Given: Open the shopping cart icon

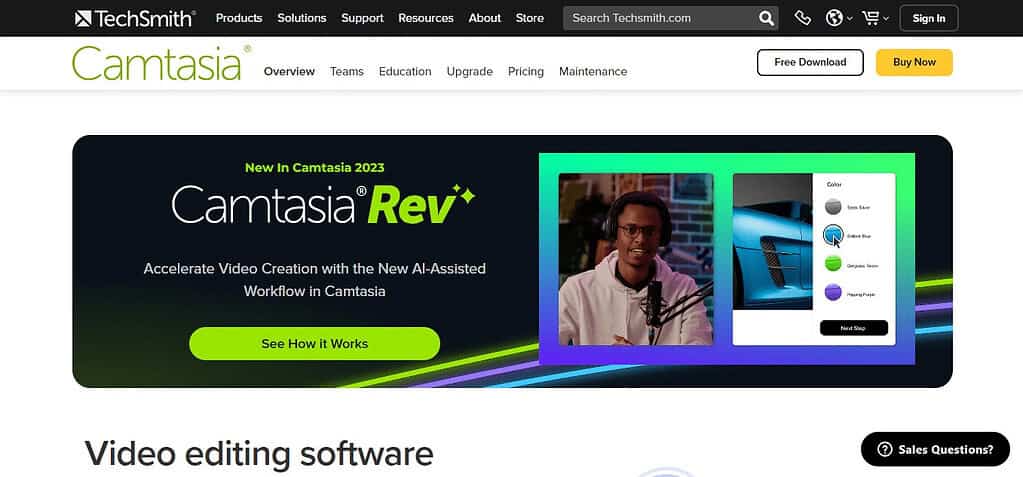Looking at the screenshot, I should coord(870,18).
